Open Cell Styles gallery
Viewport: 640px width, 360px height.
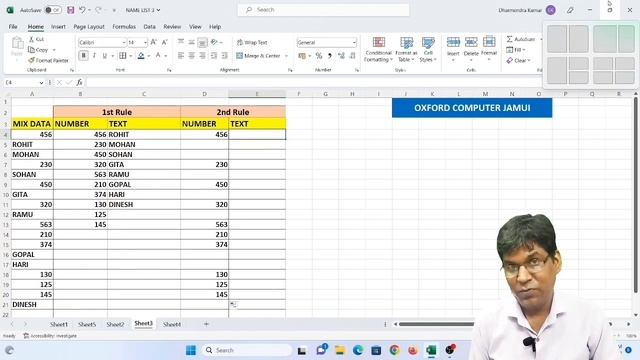point(428,49)
